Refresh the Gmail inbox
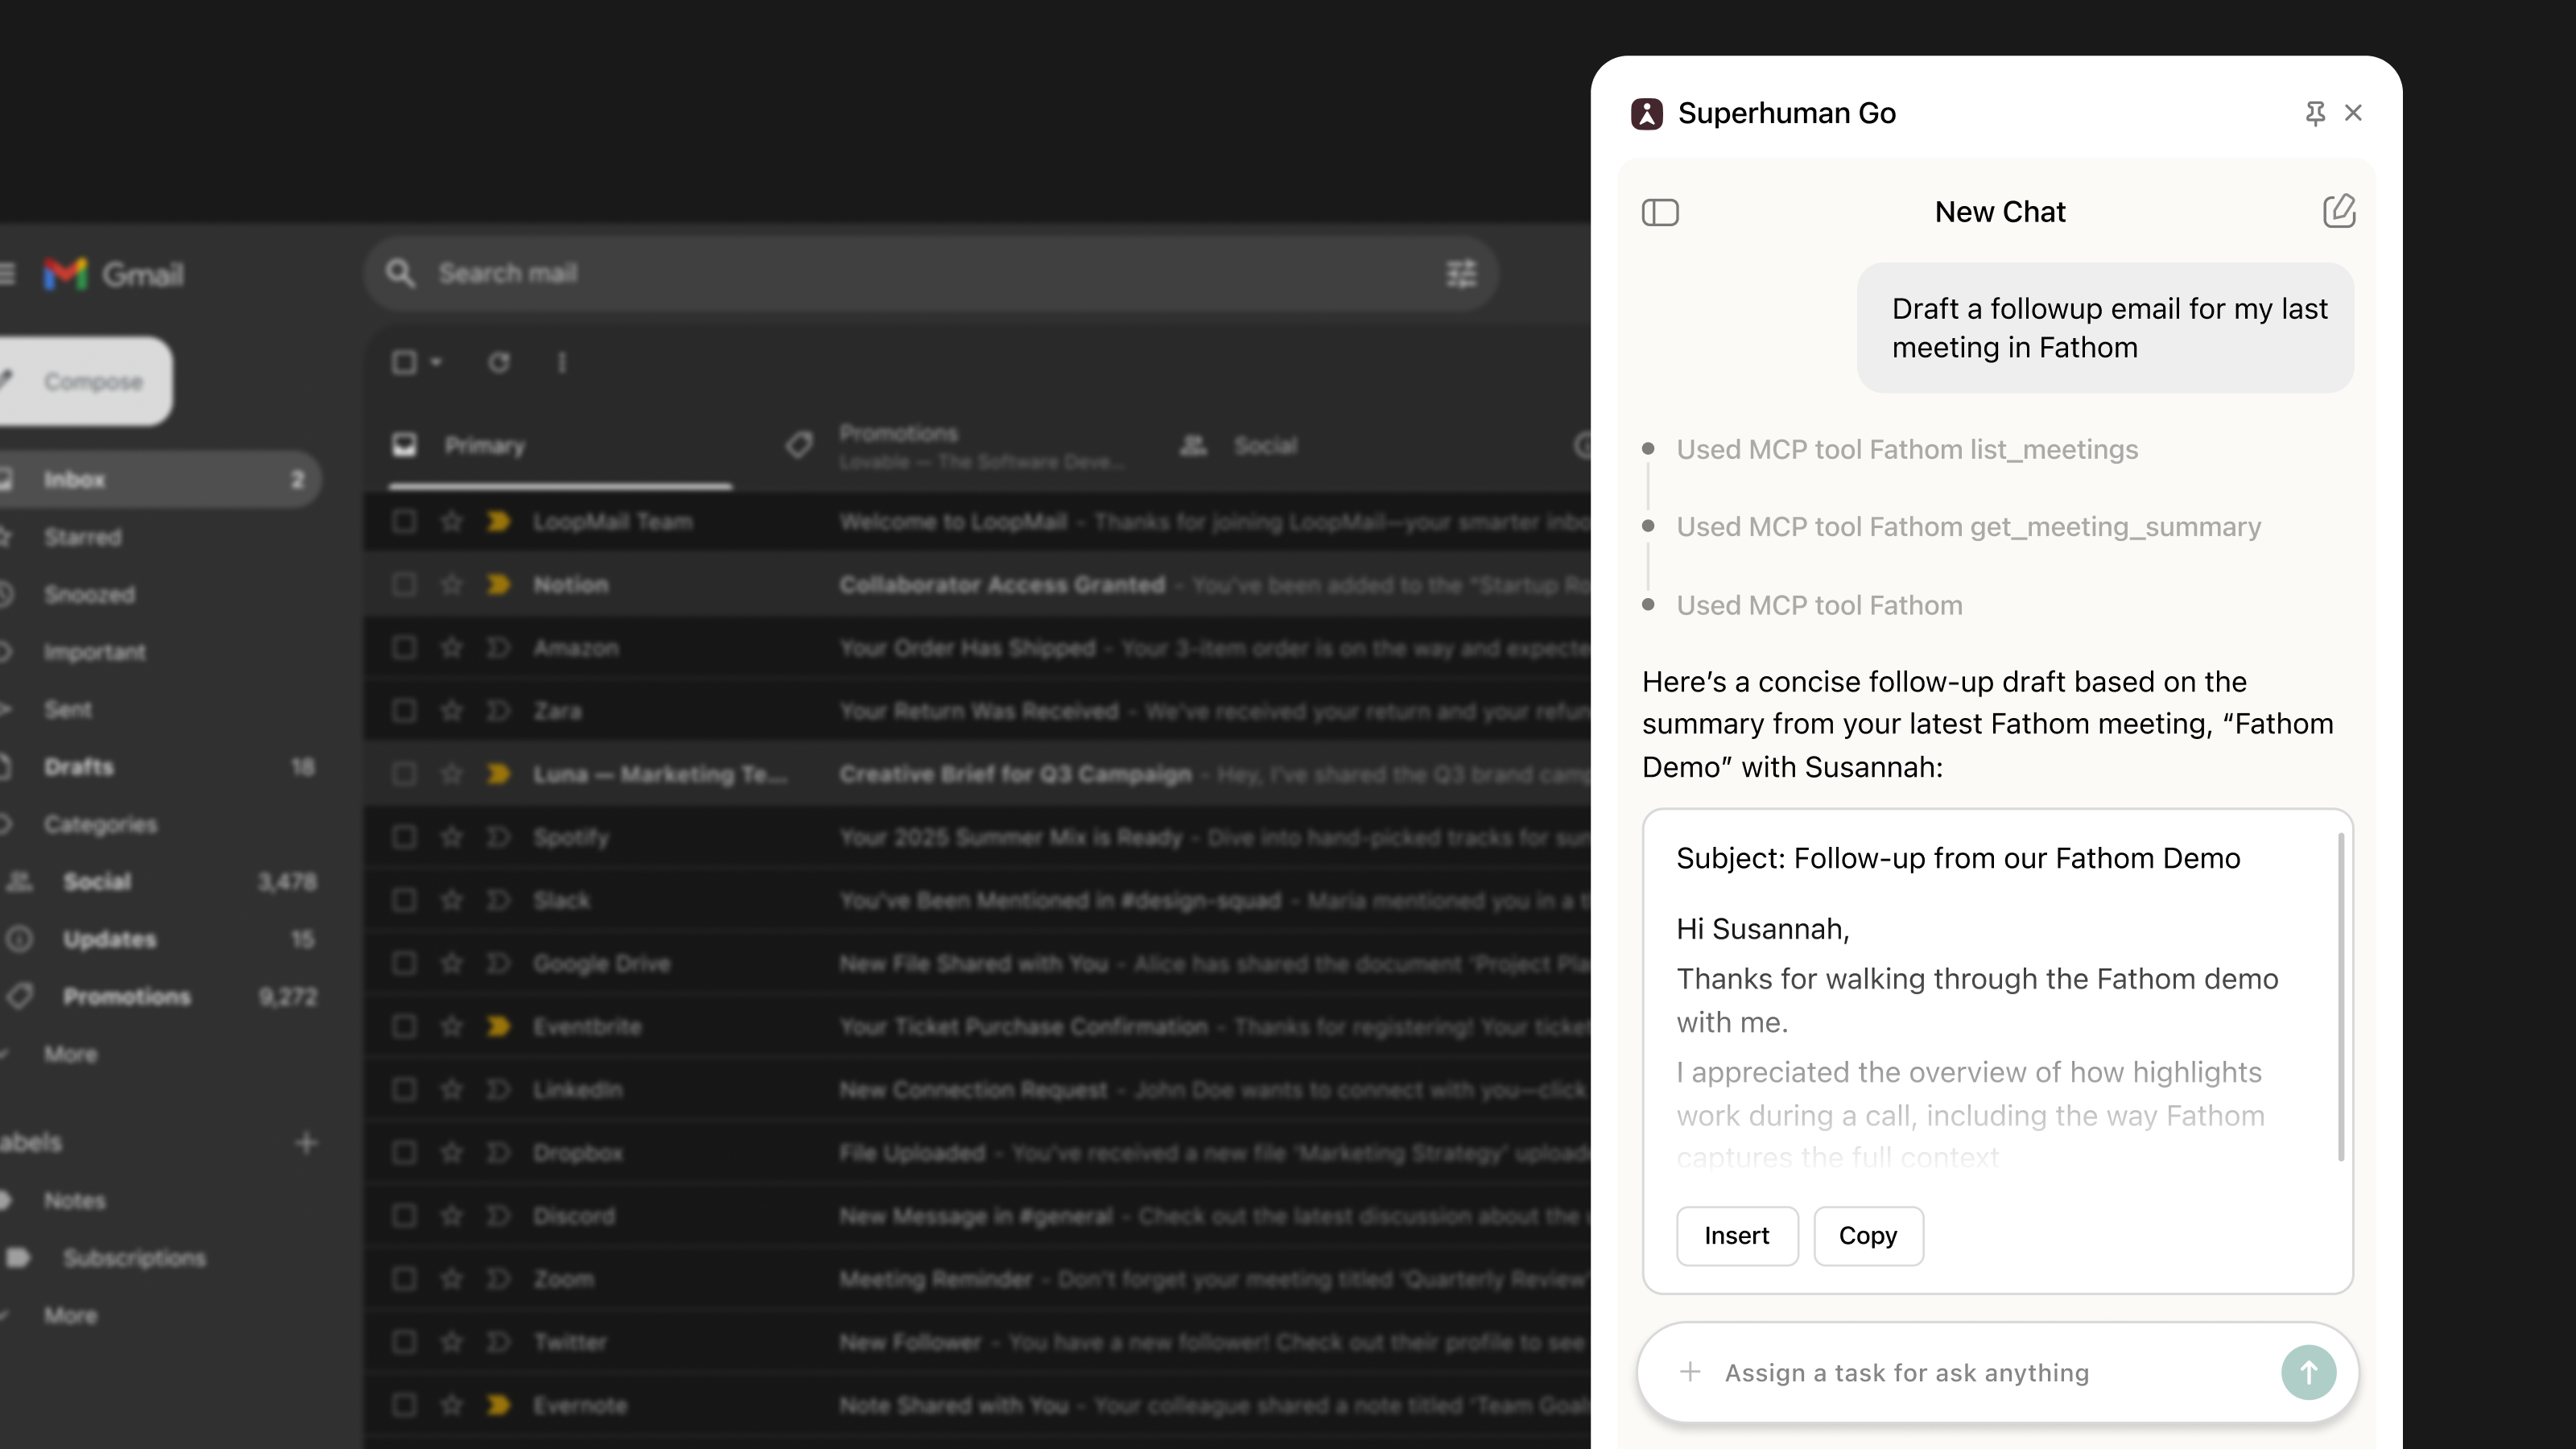This screenshot has height=1449, width=2576. [x=498, y=362]
